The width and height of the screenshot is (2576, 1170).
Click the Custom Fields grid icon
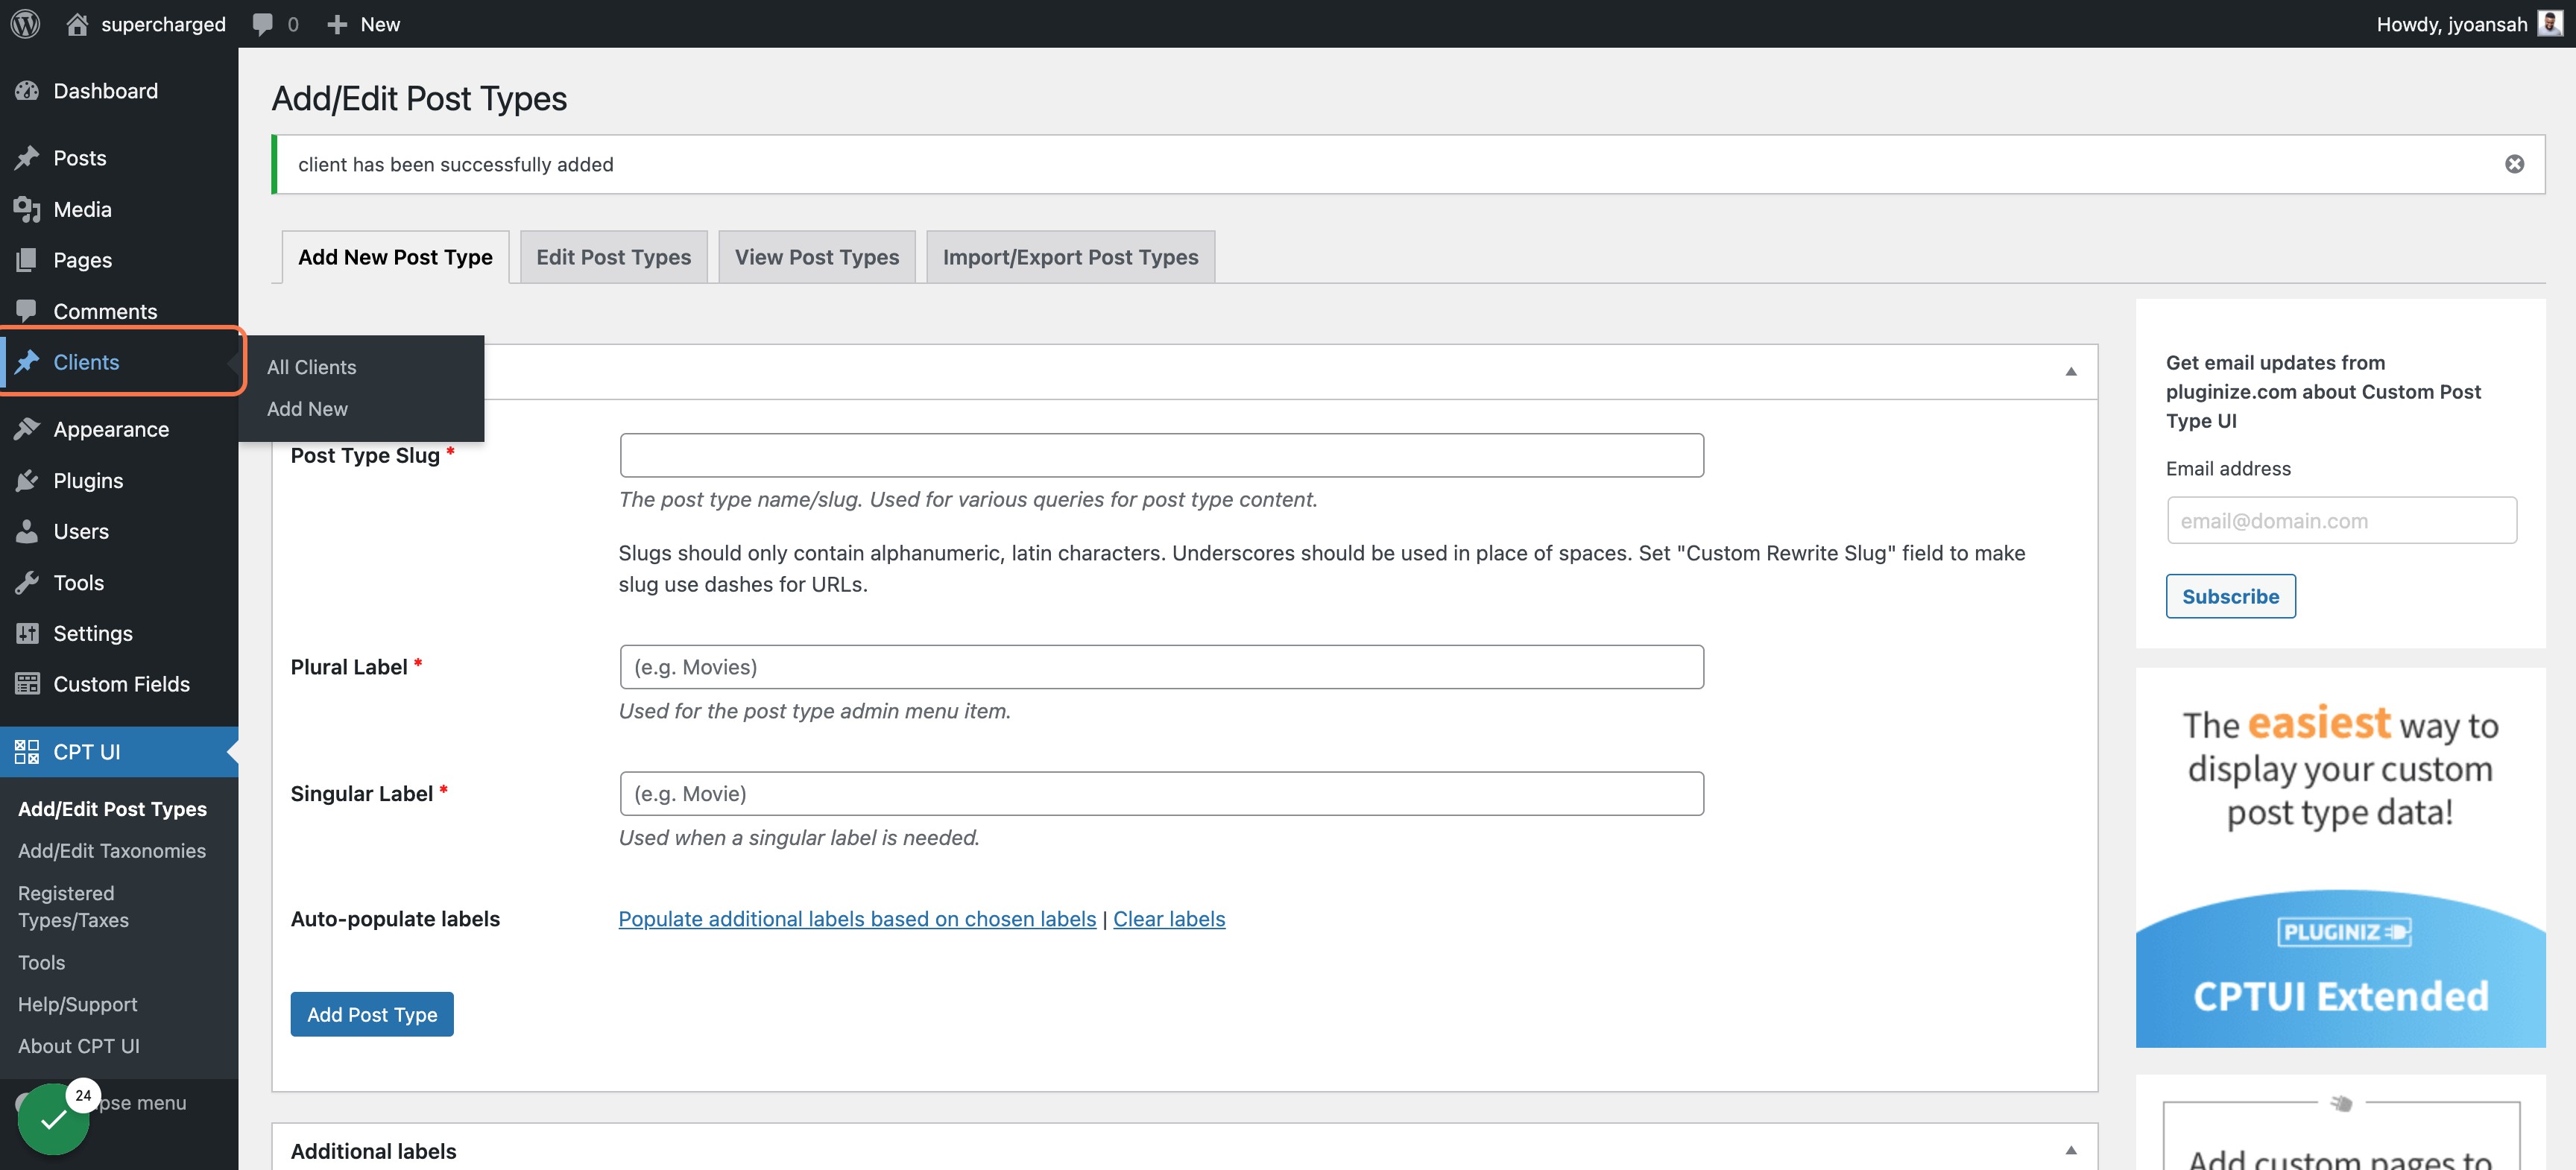(x=27, y=684)
